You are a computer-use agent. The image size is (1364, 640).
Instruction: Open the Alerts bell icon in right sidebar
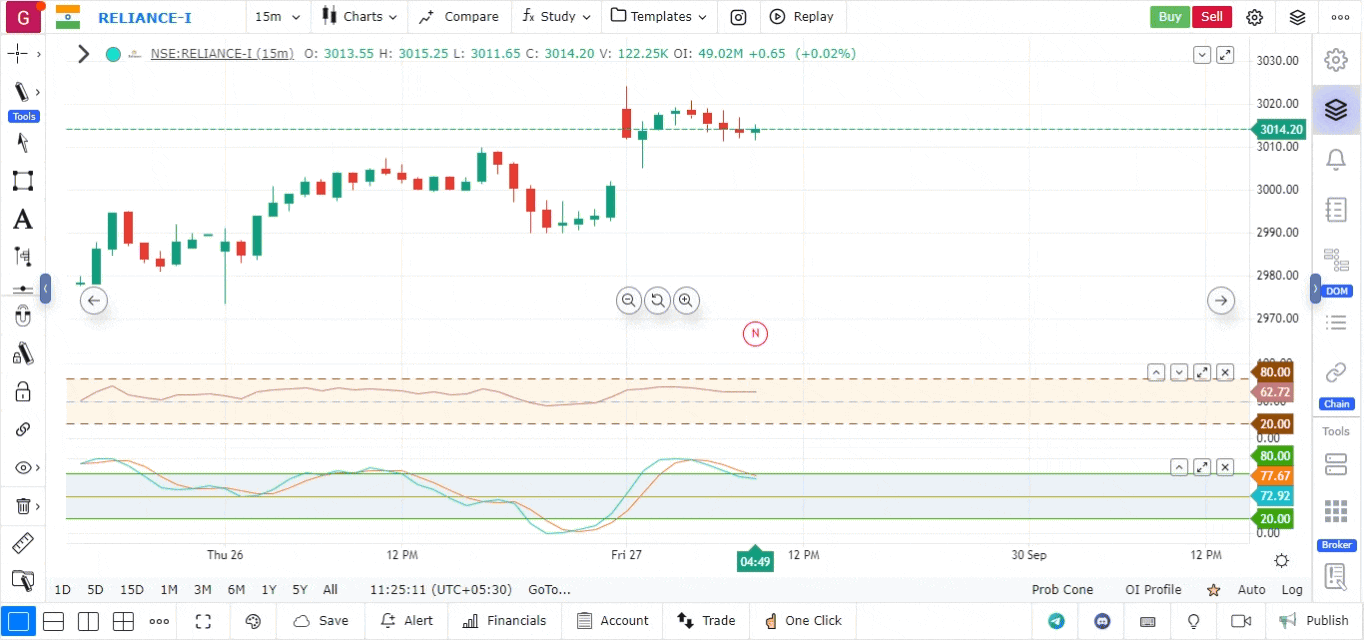point(1335,160)
